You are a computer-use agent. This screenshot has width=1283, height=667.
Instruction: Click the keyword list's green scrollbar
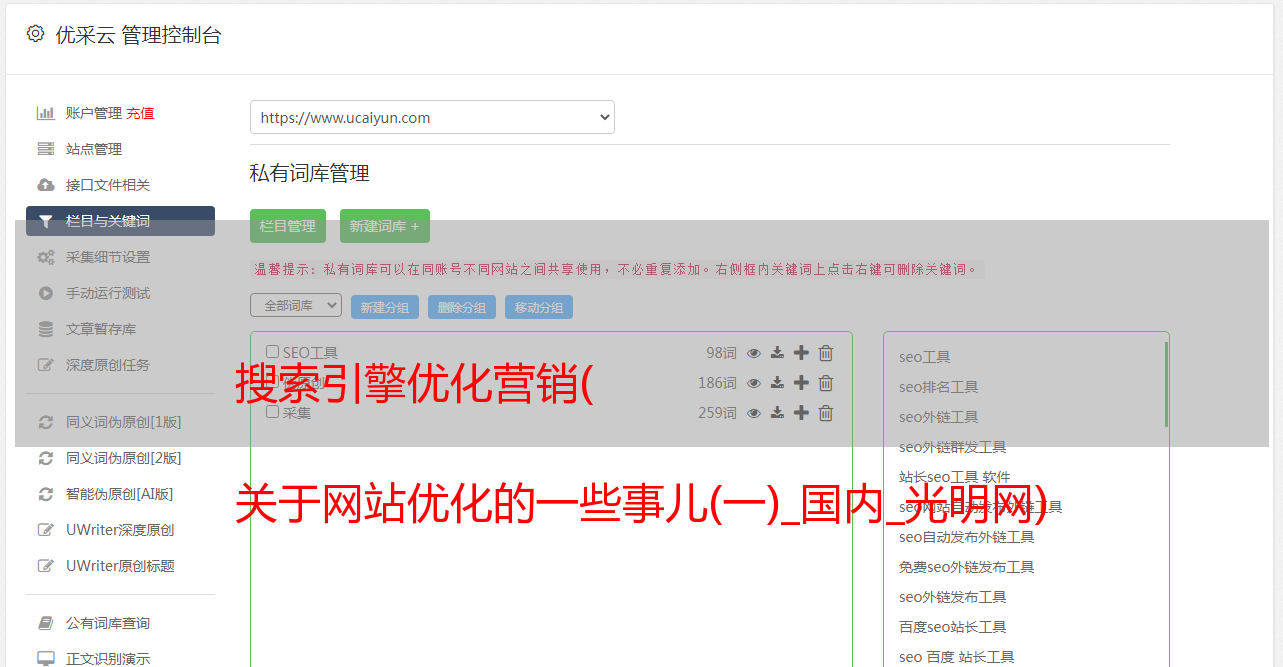point(1166,384)
